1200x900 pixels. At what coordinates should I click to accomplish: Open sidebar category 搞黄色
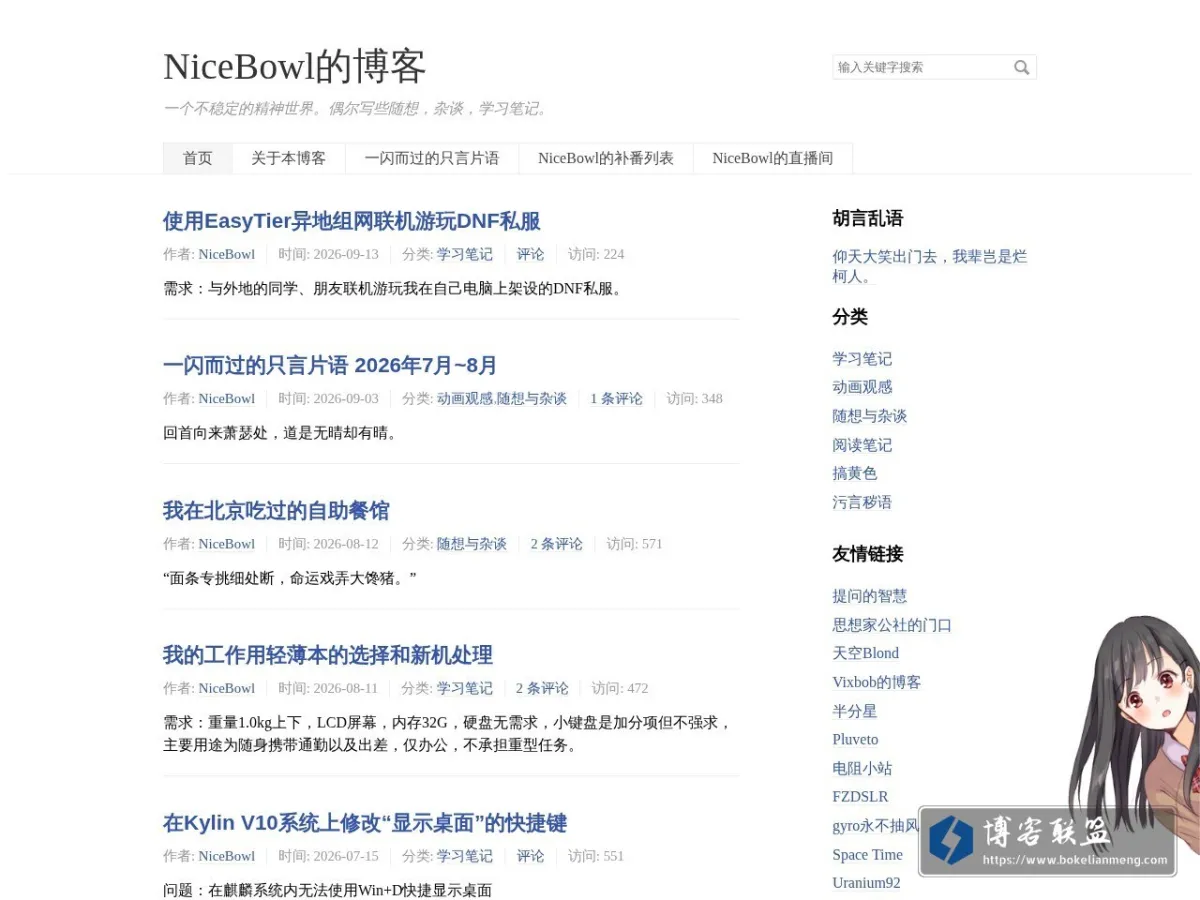pos(855,473)
